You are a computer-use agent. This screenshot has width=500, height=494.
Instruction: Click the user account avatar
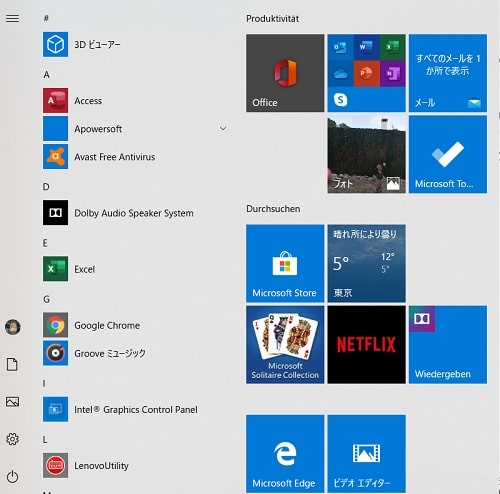13,327
